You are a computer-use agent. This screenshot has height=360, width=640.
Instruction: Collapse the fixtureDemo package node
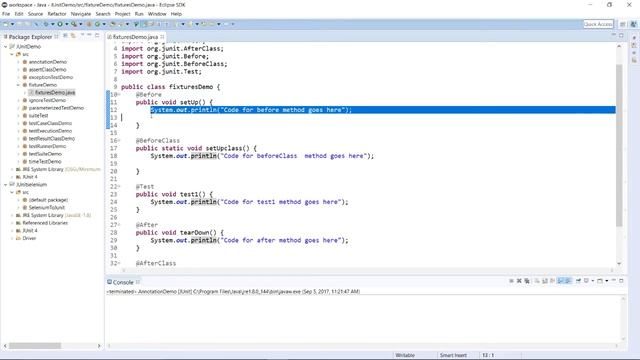coord(18,85)
